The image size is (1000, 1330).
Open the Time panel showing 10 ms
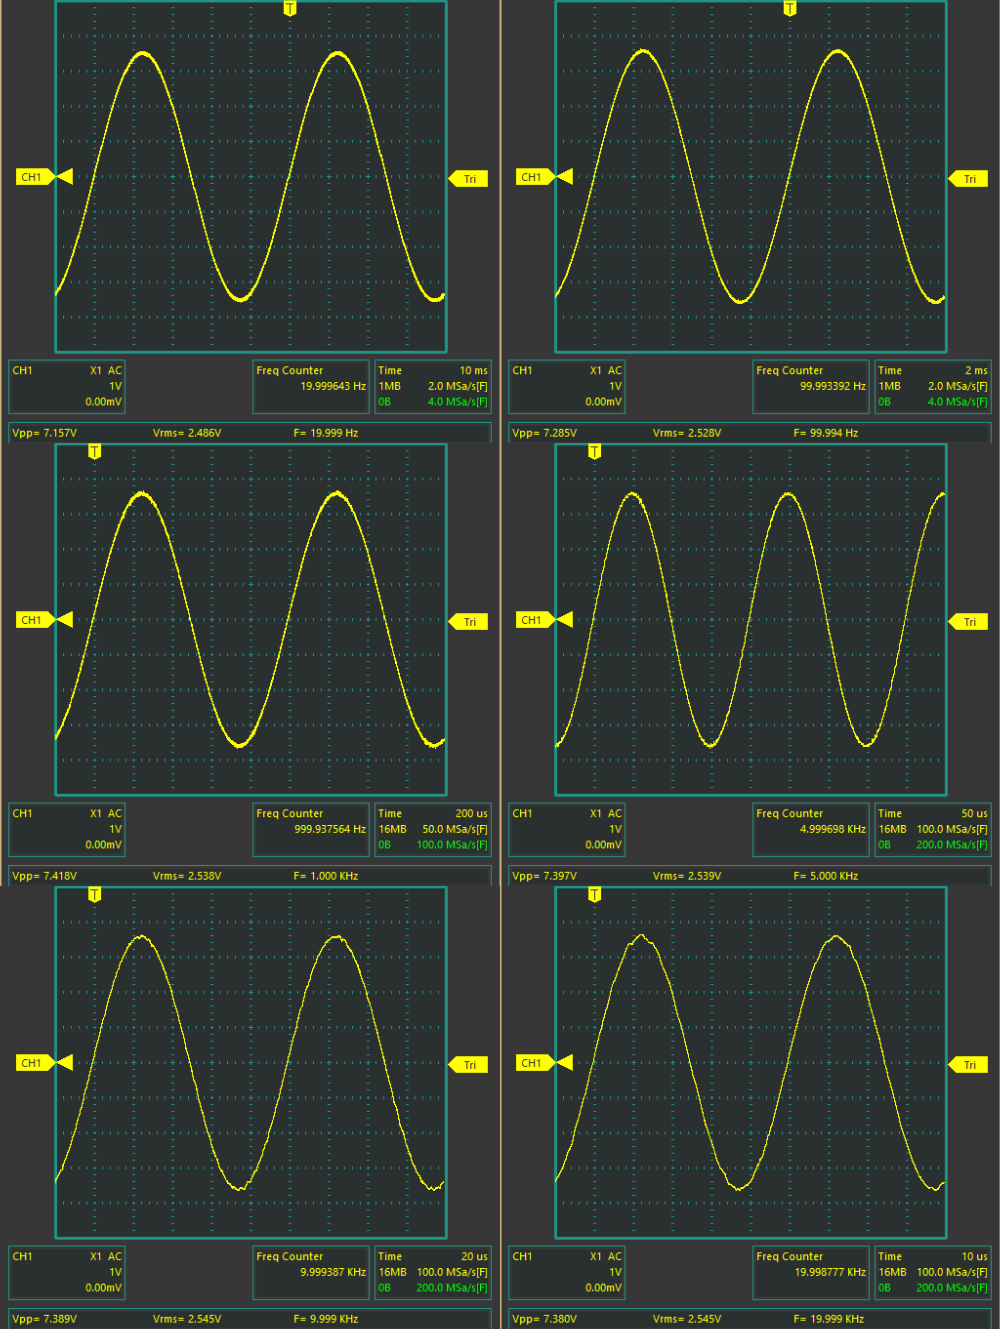(x=432, y=386)
